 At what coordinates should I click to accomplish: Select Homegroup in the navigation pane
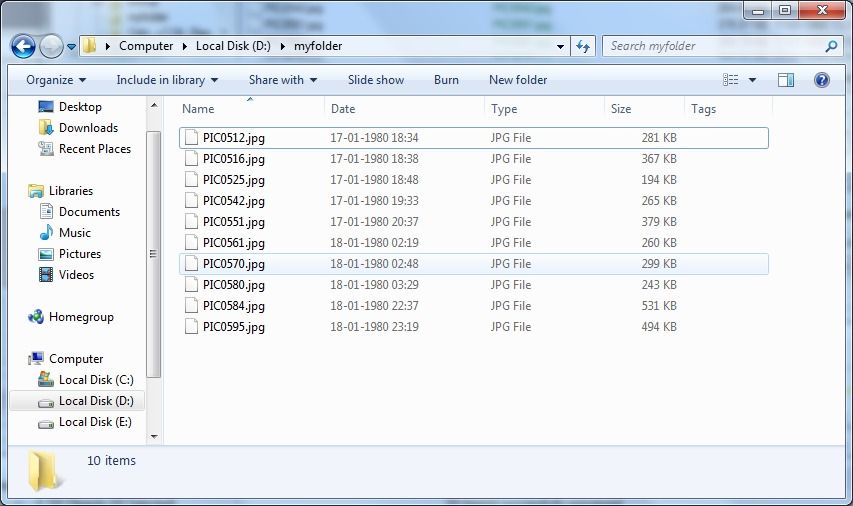coord(71,317)
